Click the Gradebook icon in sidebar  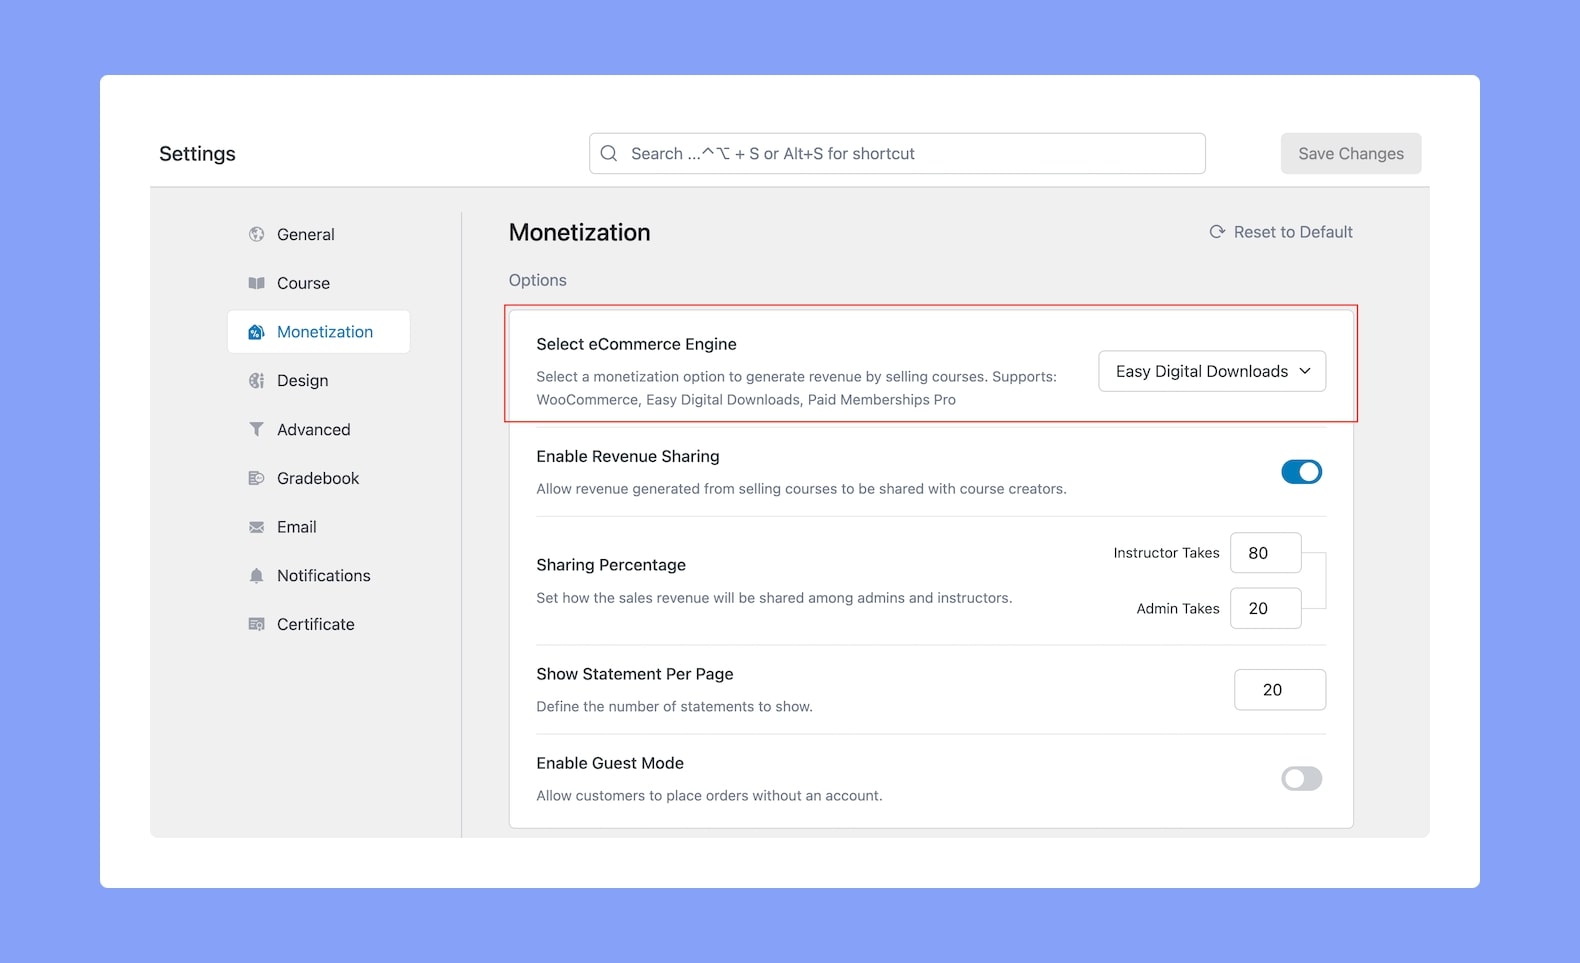click(257, 478)
